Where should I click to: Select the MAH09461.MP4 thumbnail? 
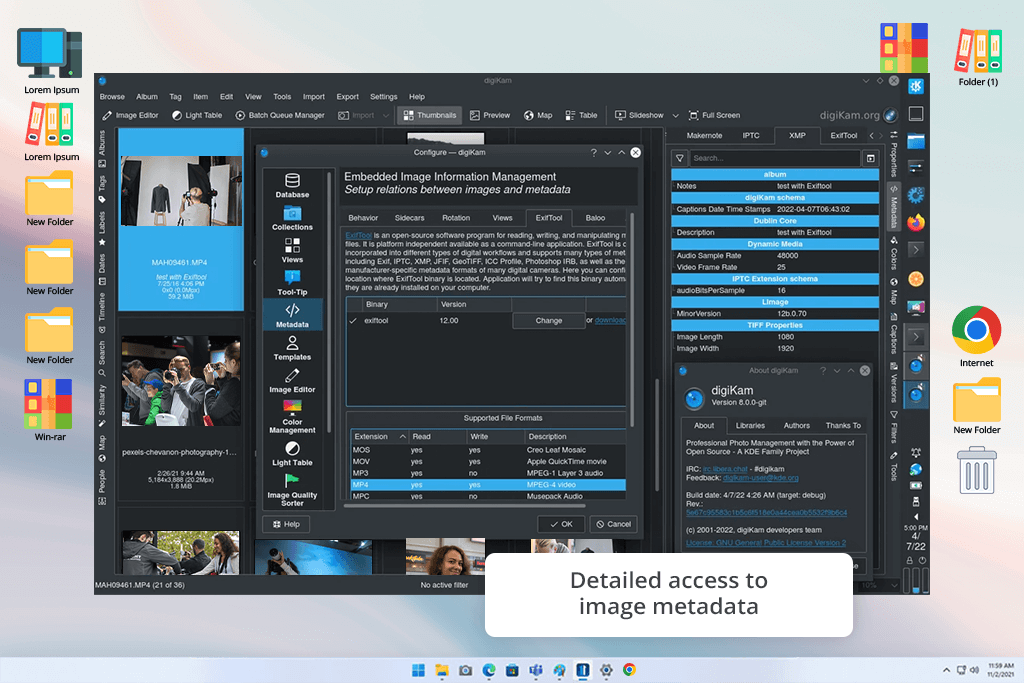181,219
